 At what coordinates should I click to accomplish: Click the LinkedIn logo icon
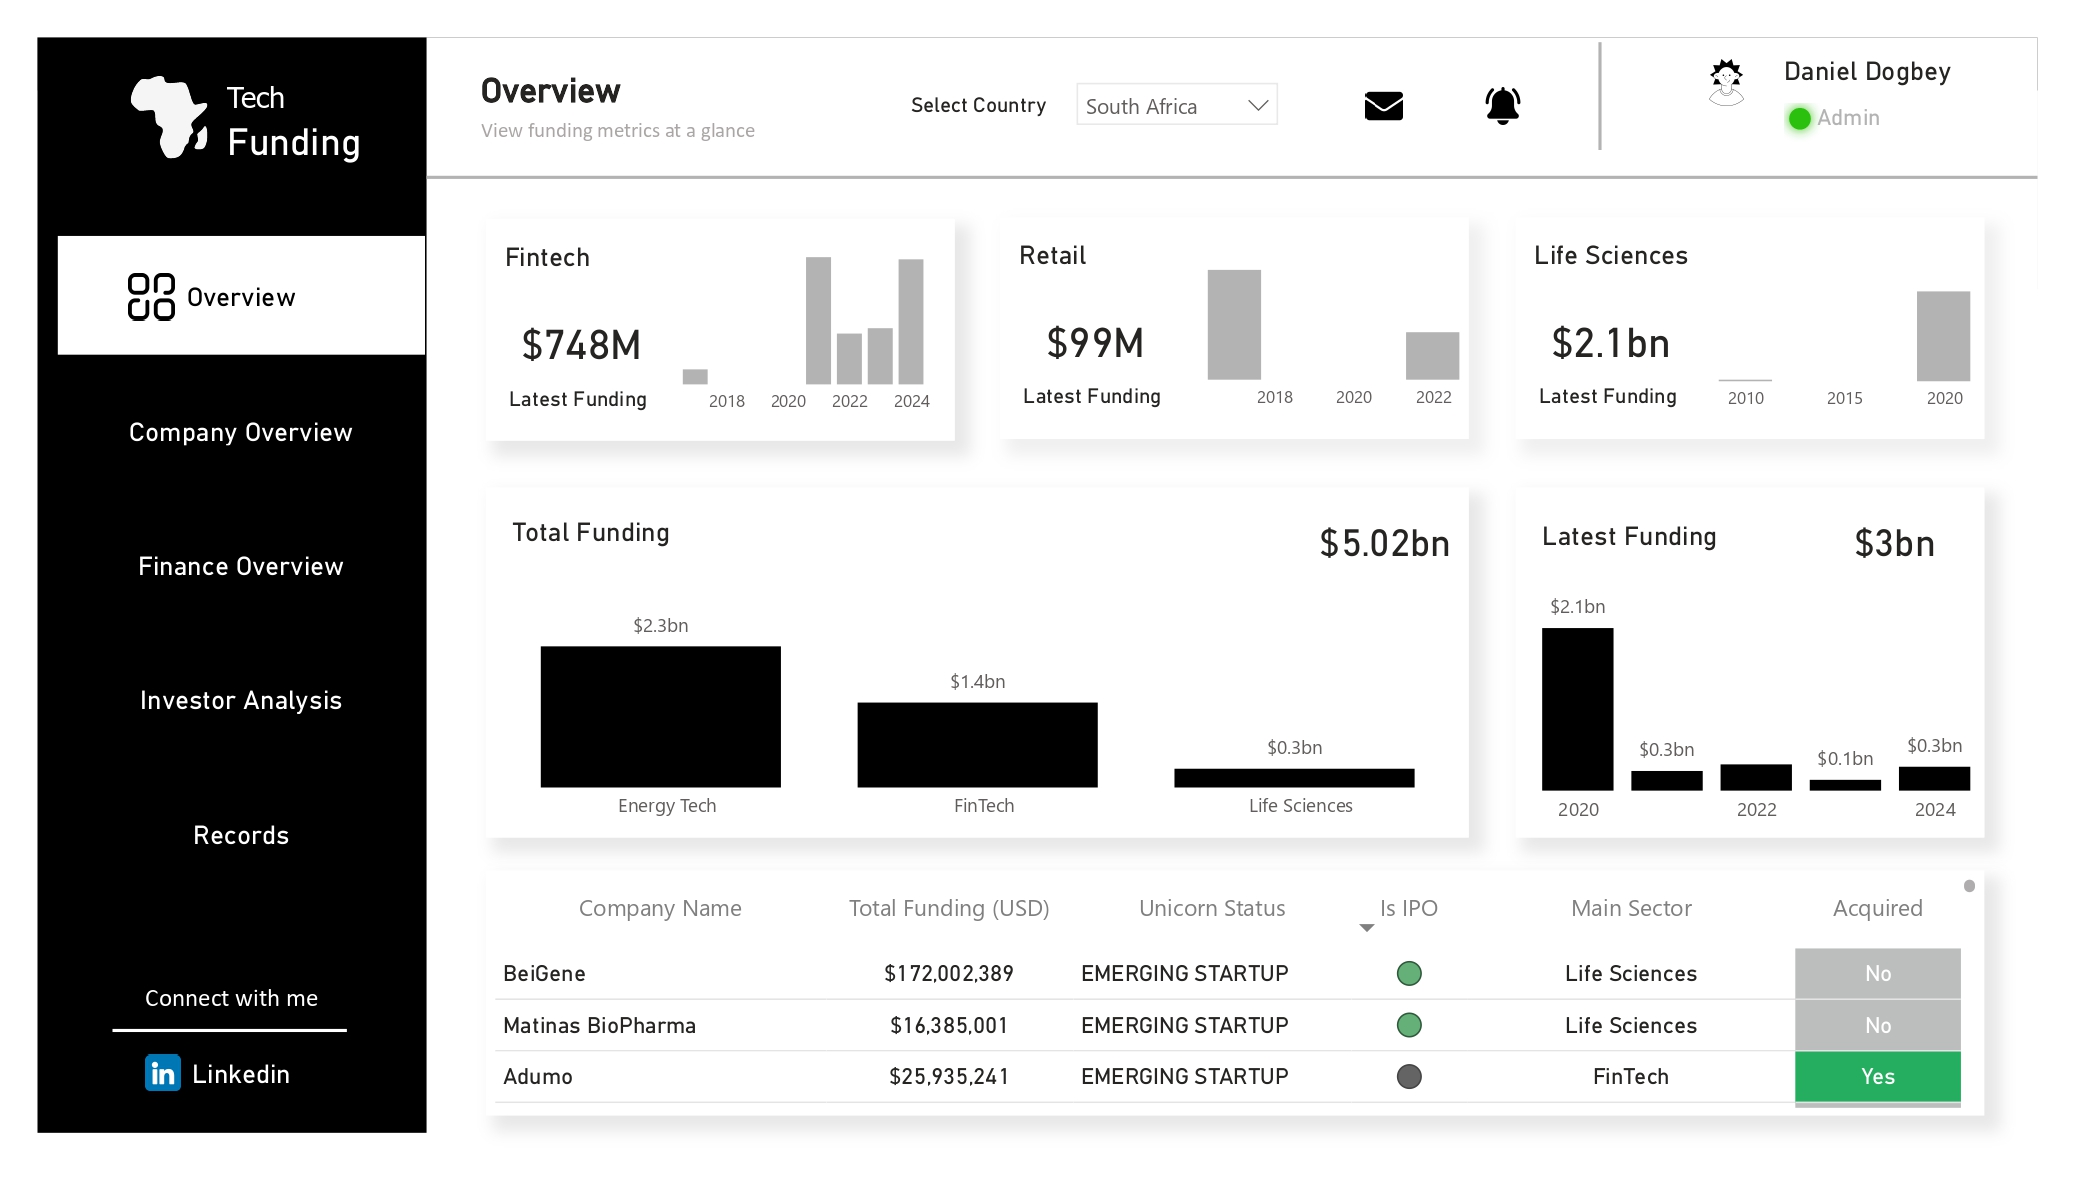(163, 1073)
